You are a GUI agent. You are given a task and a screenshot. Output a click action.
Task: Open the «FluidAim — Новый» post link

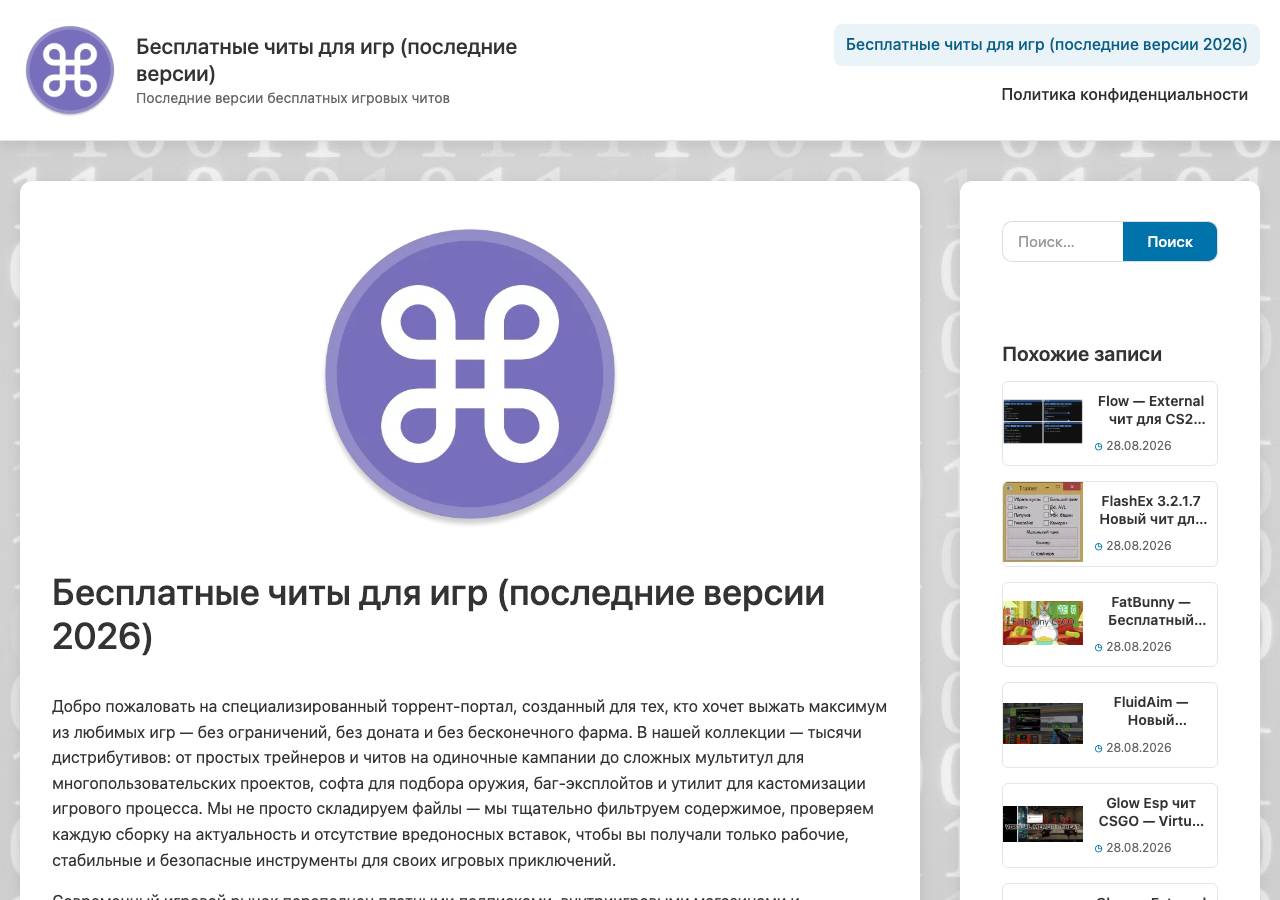tap(1151, 711)
